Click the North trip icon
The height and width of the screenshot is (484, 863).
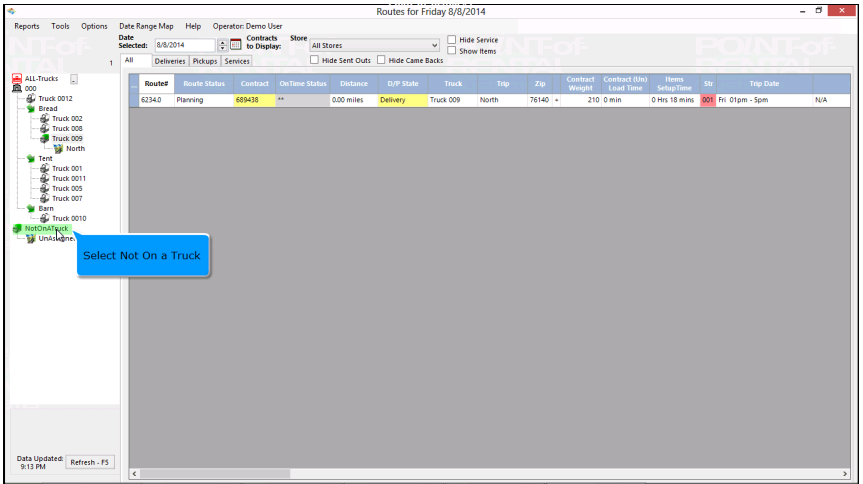[x=58, y=149]
